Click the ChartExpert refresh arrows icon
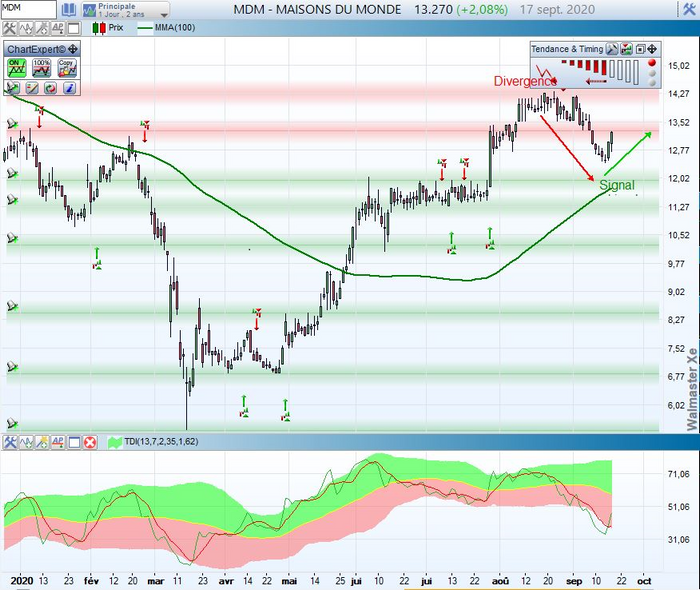The height and width of the screenshot is (590, 700). 50,88
